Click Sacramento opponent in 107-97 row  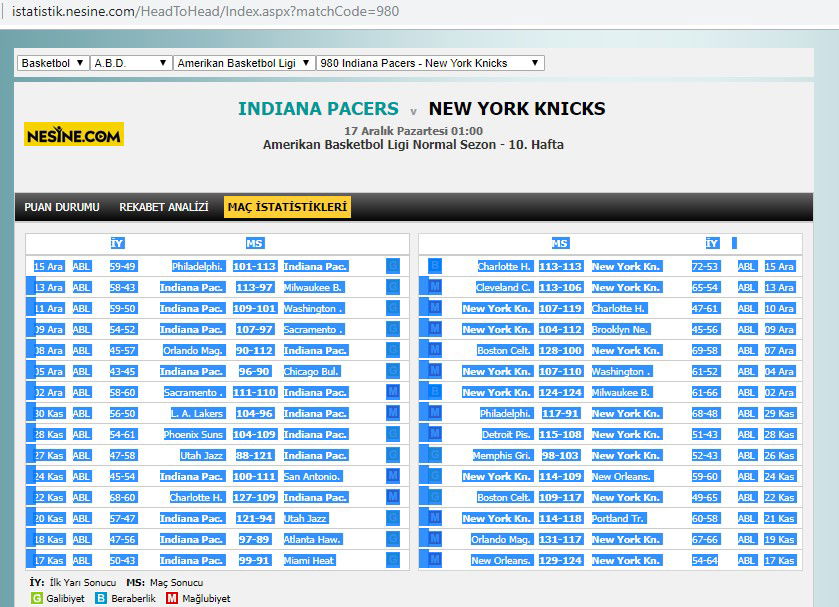314,329
